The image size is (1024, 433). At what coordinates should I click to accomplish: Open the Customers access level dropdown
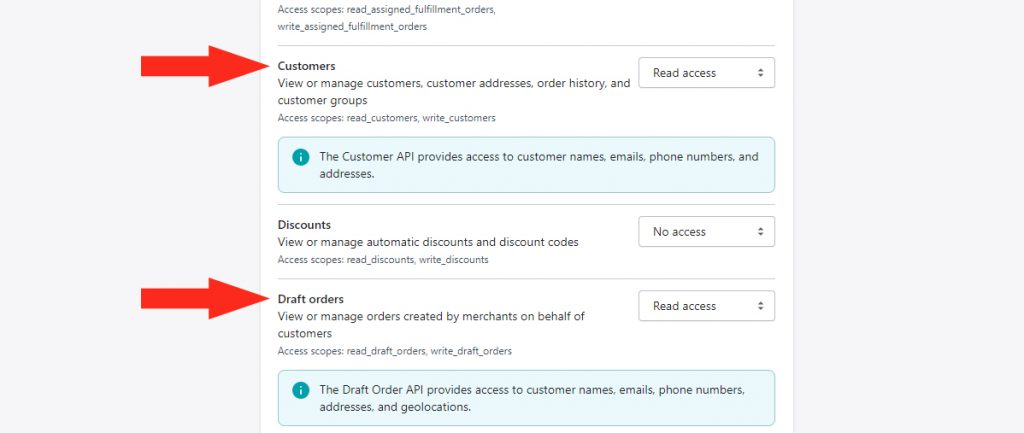pos(707,72)
